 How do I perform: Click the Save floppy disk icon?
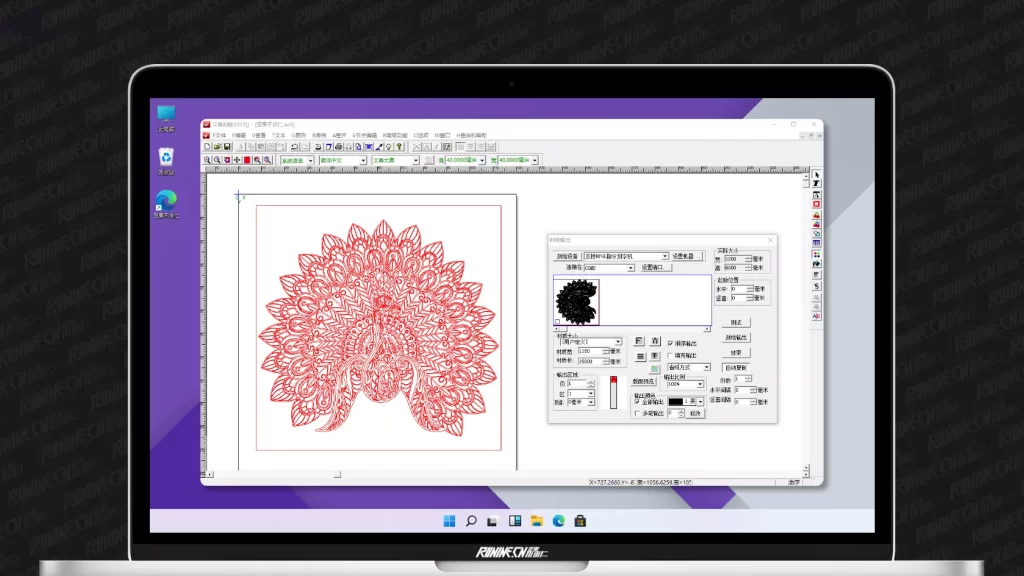pos(226,147)
